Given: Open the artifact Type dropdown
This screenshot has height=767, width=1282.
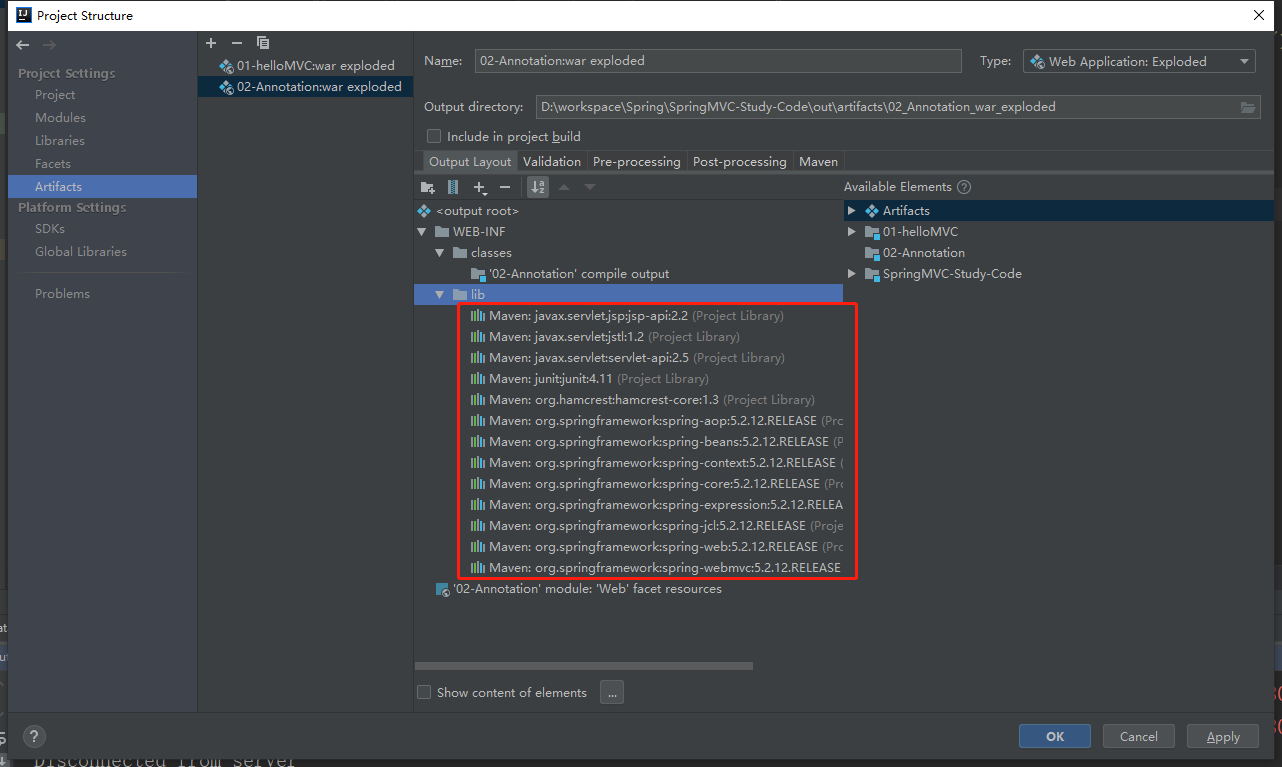Looking at the screenshot, I should [1139, 61].
